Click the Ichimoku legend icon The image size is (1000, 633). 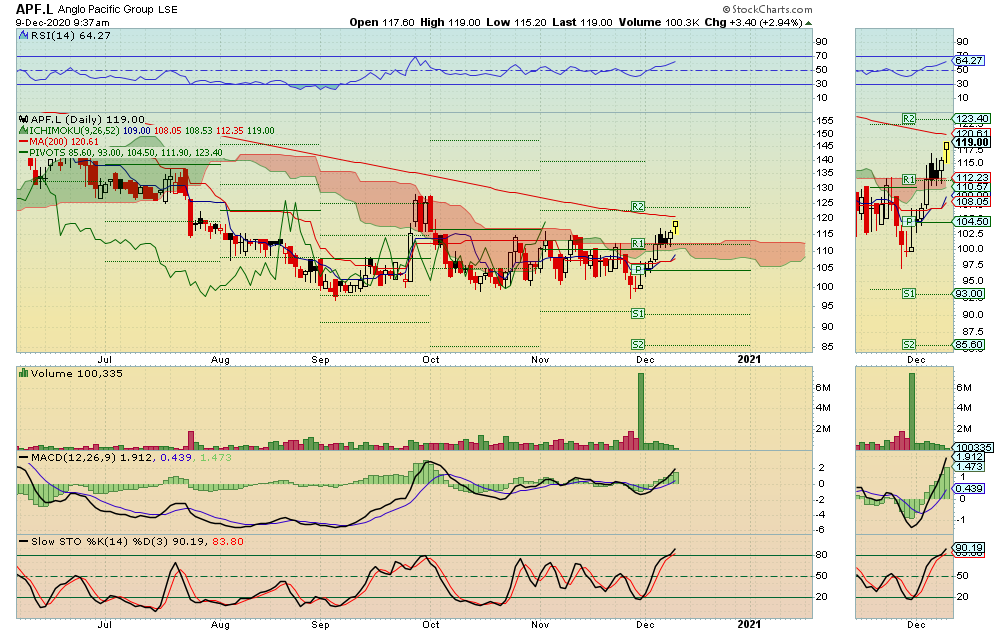click(x=24, y=130)
